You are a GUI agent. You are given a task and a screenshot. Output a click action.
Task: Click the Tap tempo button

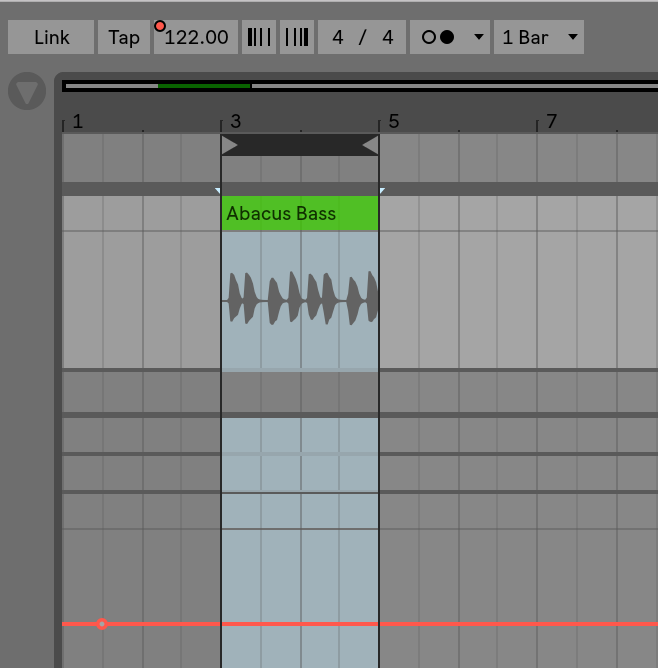pyautogui.click(x=124, y=37)
